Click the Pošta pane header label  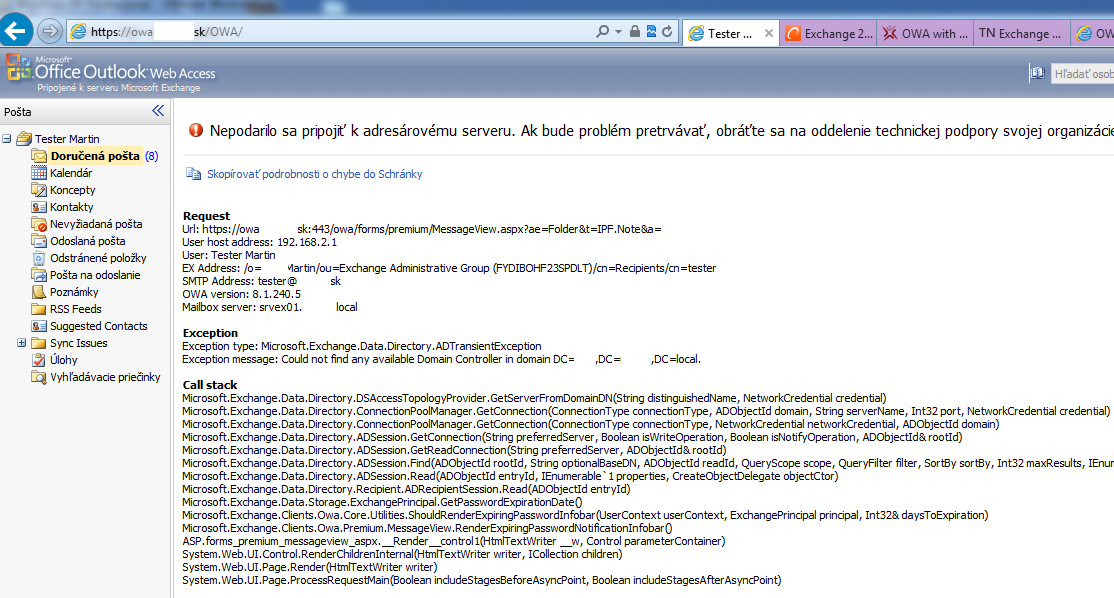[x=18, y=112]
